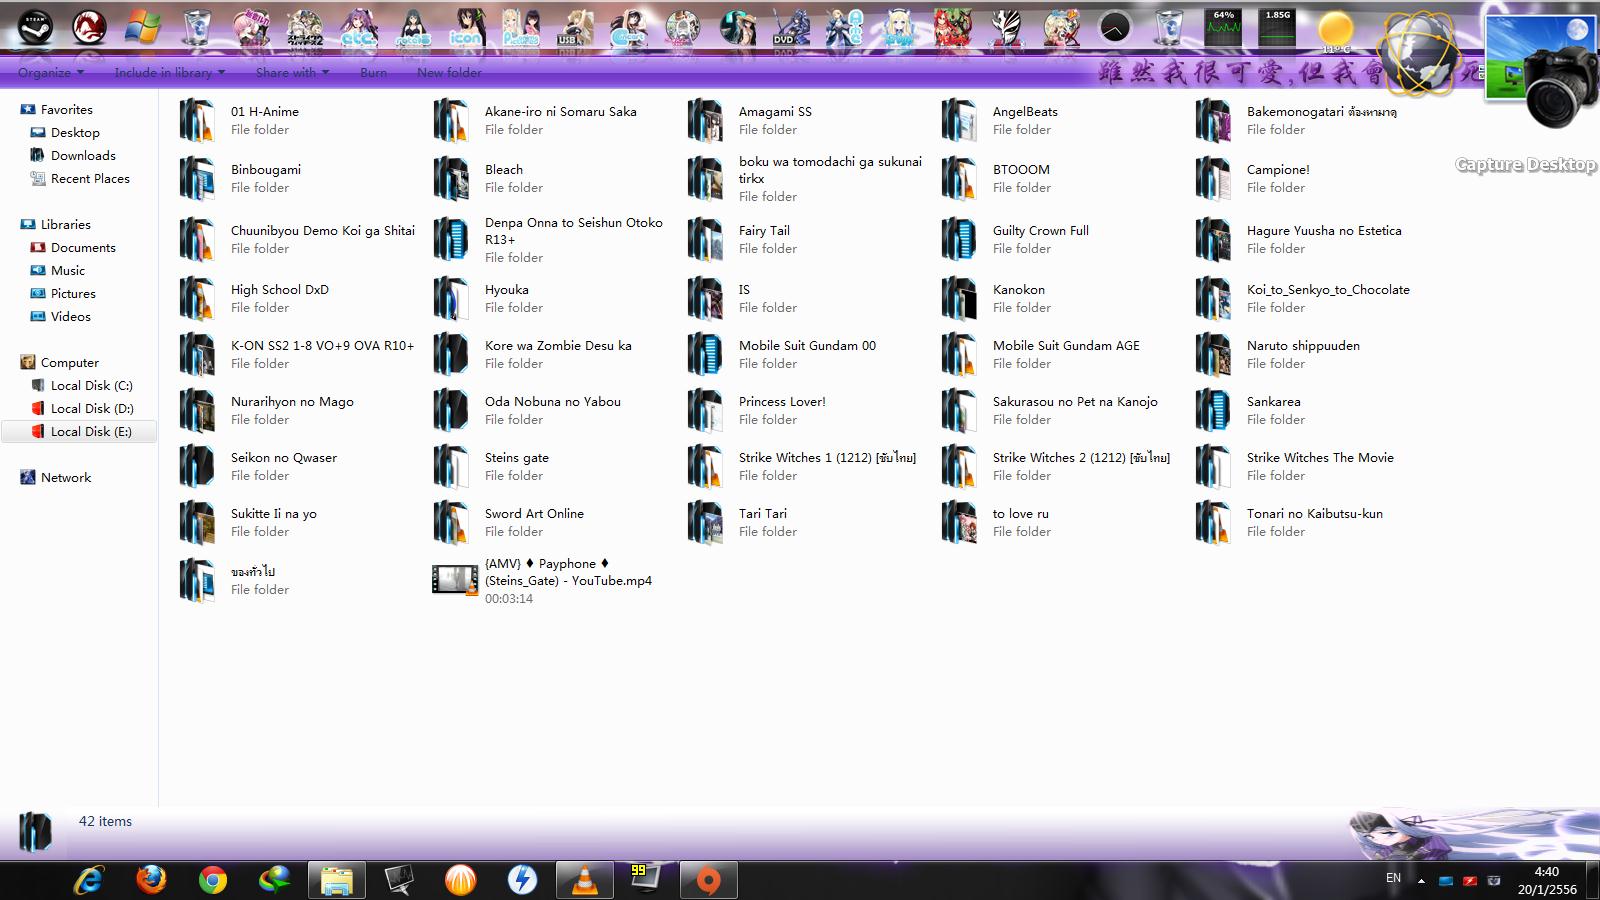
Task: Select Computer in the navigation pane
Action: (70, 363)
